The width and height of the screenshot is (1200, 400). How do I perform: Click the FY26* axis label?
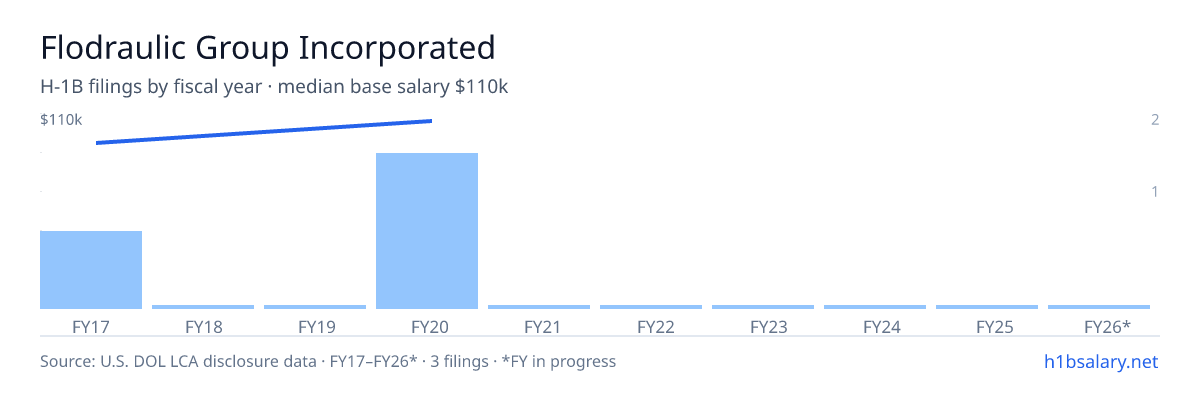click(x=1107, y=326)
